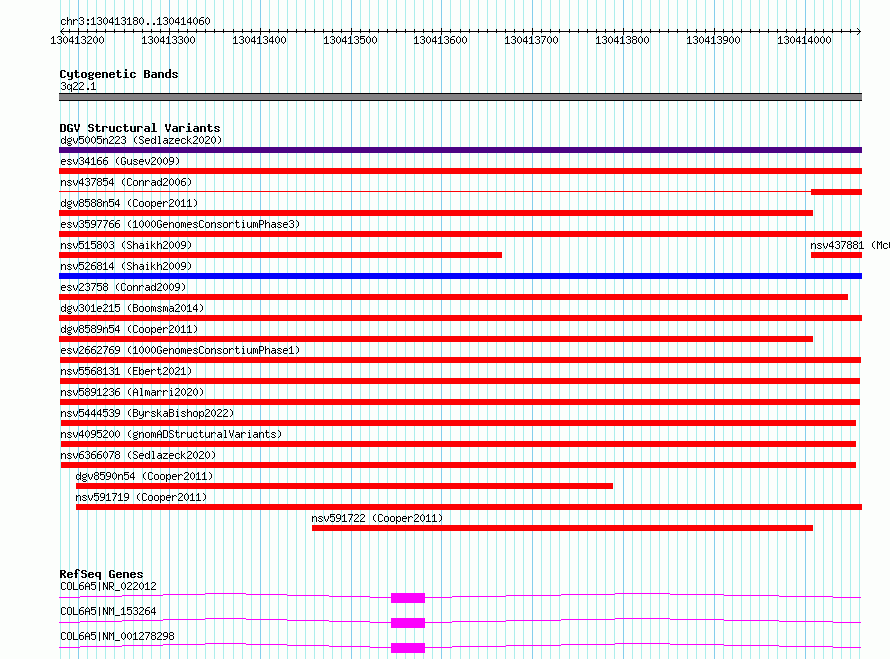Click ruler position 130413900
This screenshot has width=890, height=659.
[x=713, y=40]
